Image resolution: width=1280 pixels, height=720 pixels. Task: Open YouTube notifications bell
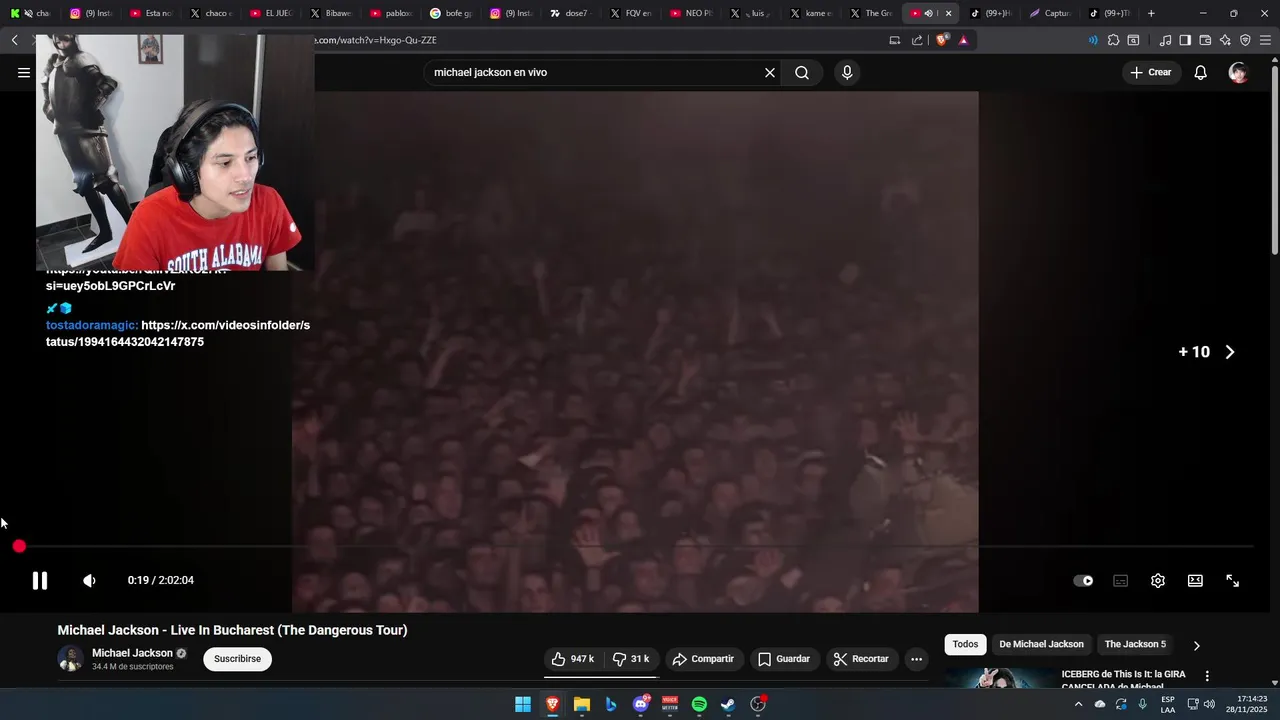coord(1201,72)
